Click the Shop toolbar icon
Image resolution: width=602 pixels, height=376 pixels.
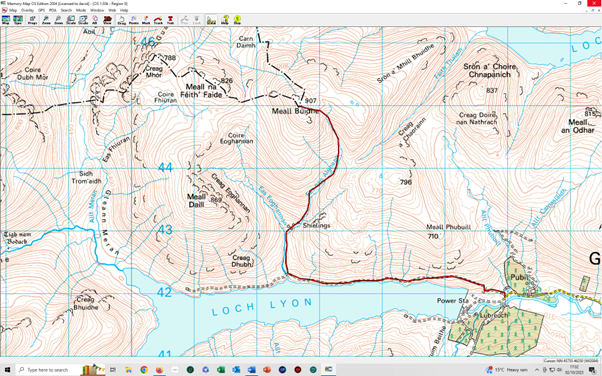237,20
